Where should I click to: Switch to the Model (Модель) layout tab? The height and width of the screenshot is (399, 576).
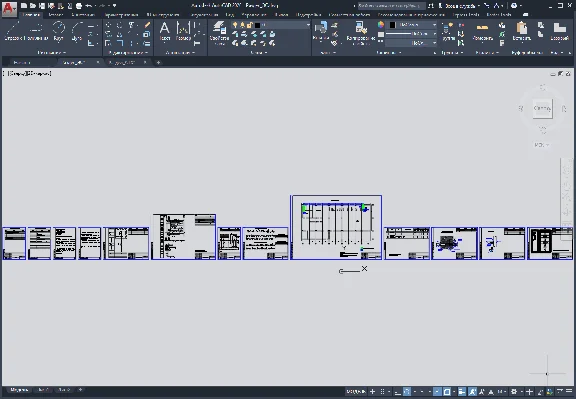click(19, 390)
